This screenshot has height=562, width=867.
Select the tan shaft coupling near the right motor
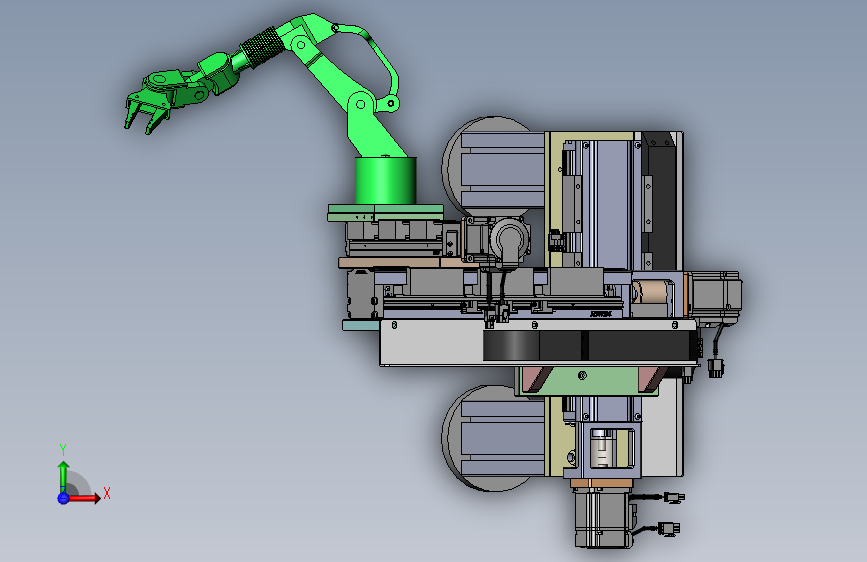tap(651, 292)
